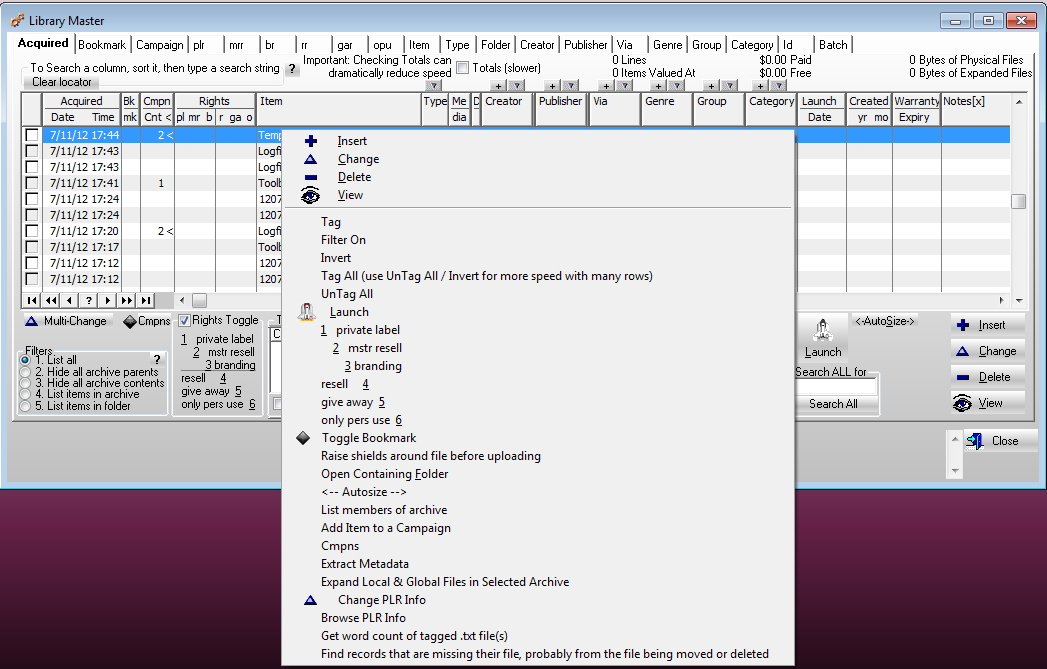Switch to the Bookmark tab
The width and height of the screenshot is (1047, 669).
[100, 44]
